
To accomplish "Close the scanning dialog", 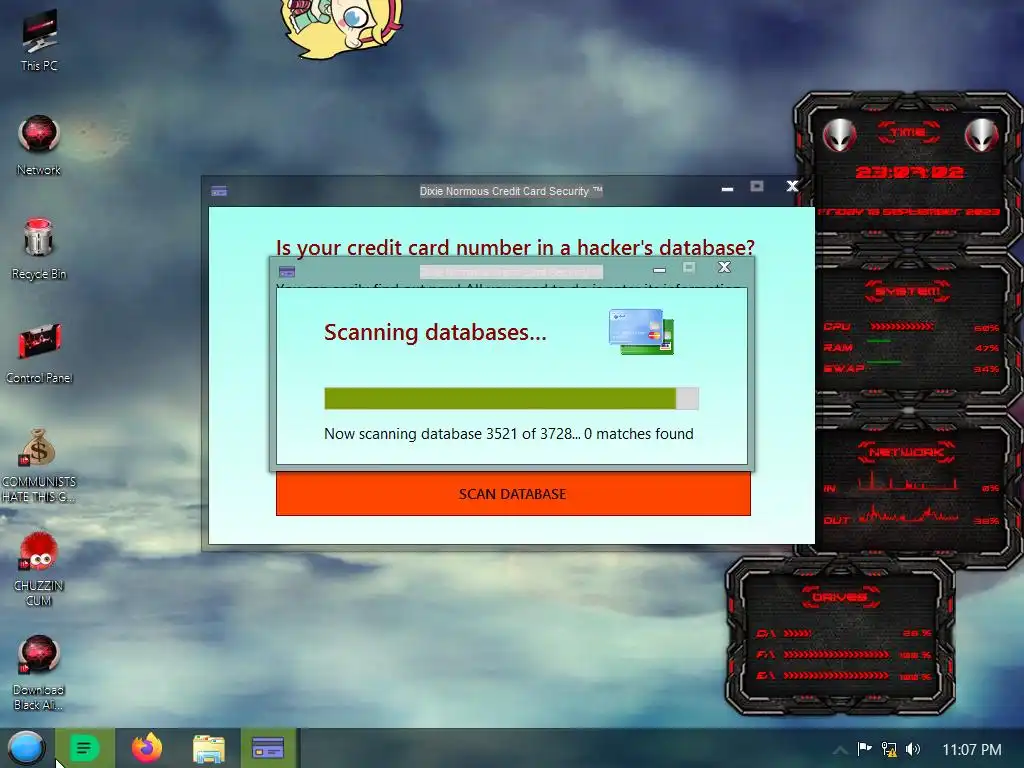I will [x=724, y=266].
